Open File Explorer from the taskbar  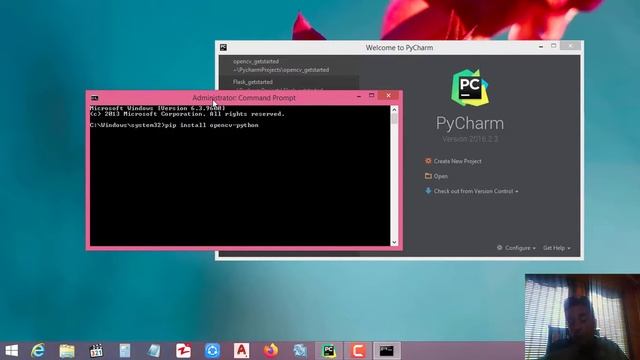pyautogui.click(x=67, y=351)
